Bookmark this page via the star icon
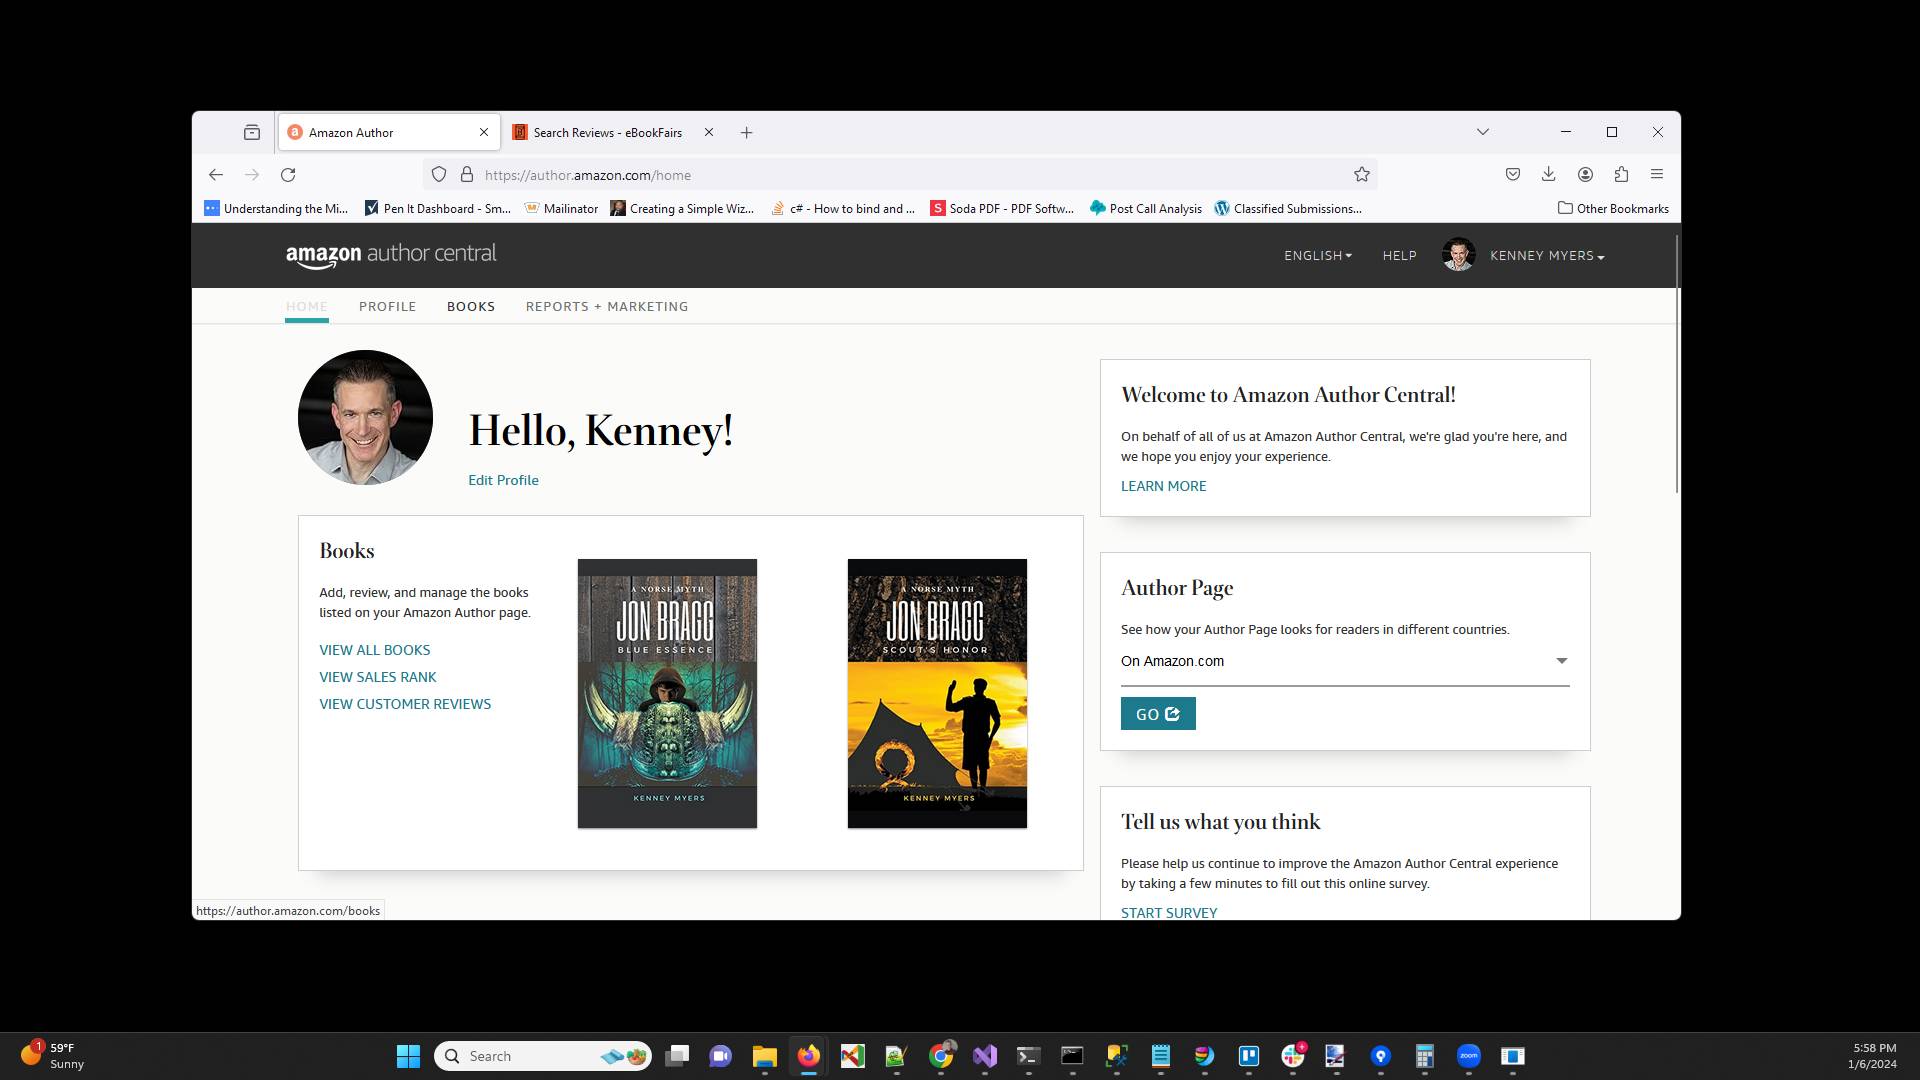This screenshot has width=1920, height=1080. point(1362,174)
